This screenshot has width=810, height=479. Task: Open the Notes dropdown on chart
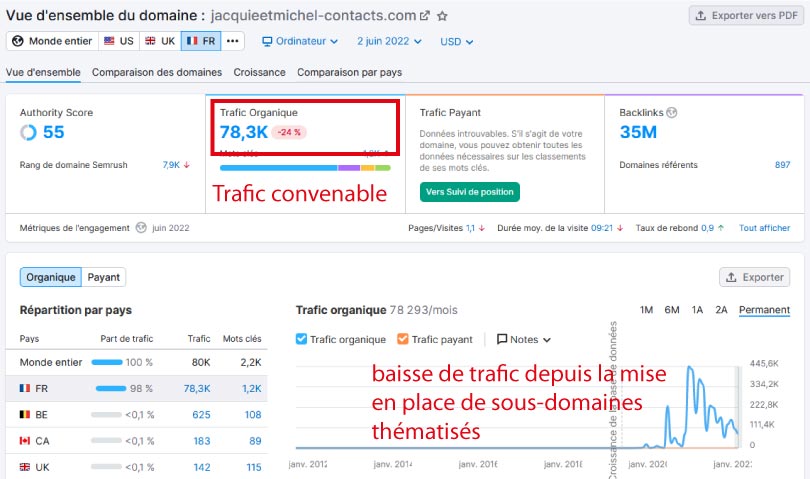click(x=524, y=339)
